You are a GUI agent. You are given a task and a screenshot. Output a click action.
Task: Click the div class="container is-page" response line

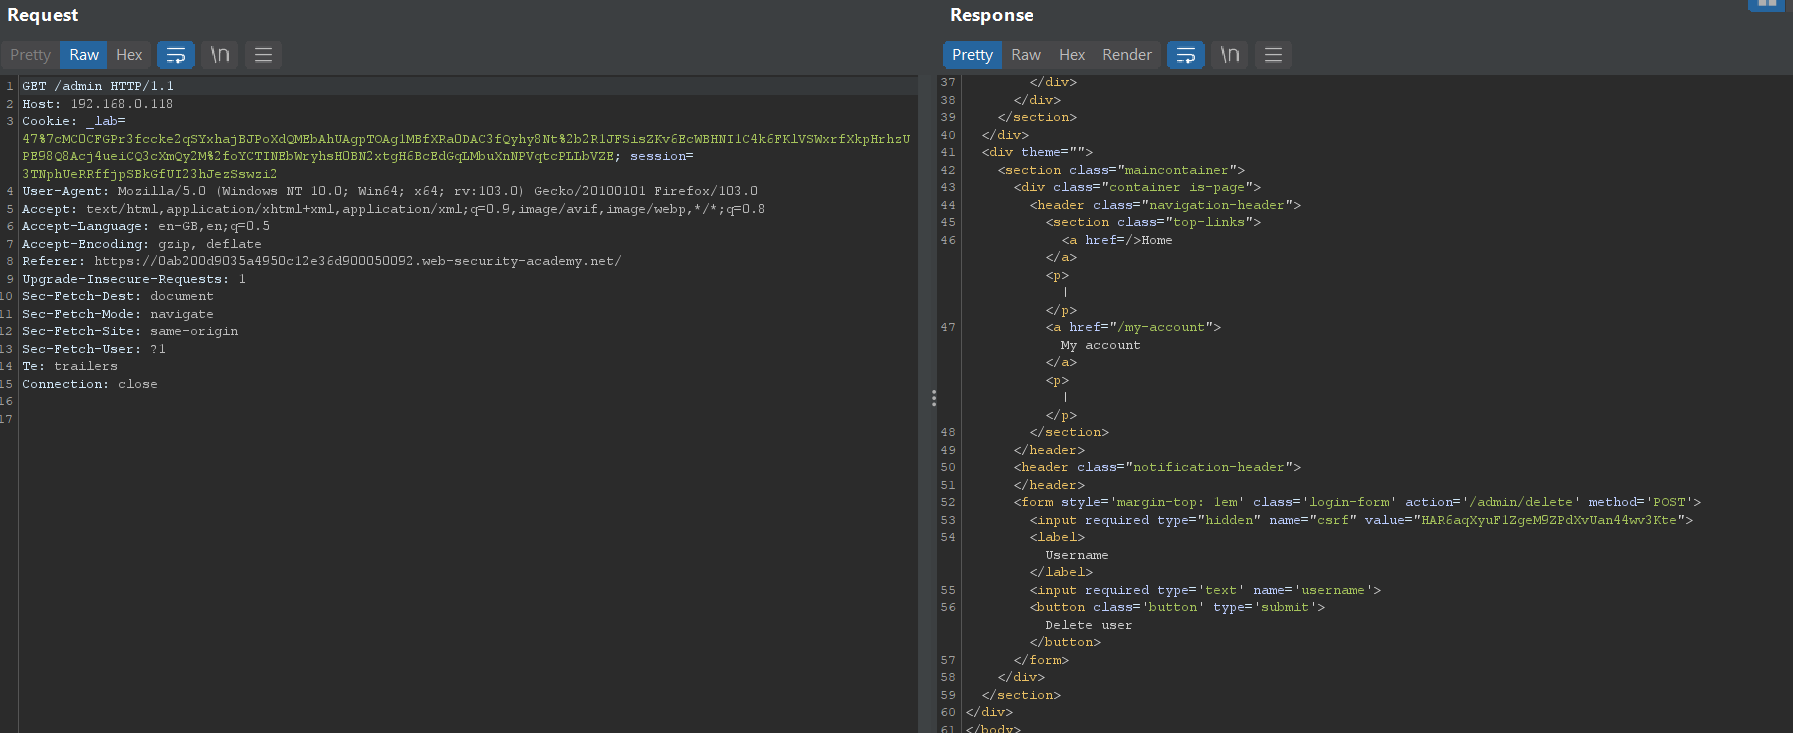click(x=1137, y=187)
